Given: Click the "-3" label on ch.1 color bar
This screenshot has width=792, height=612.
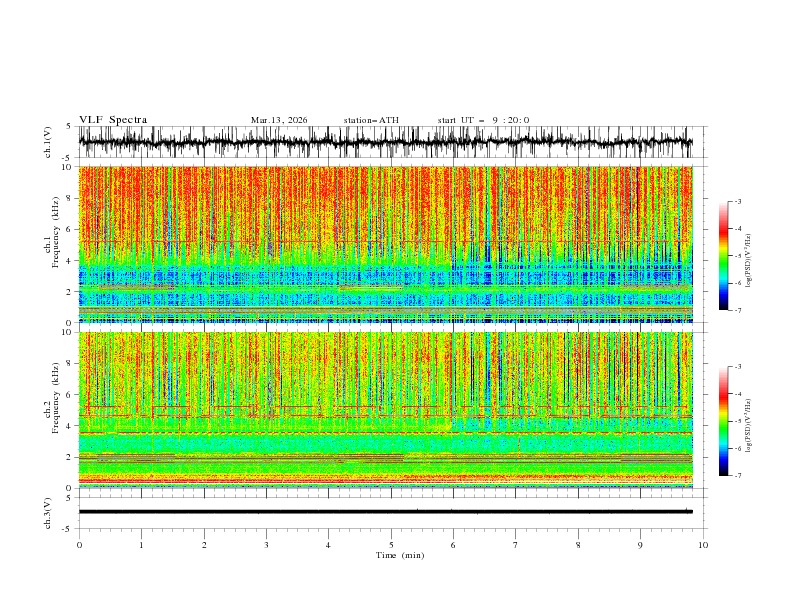Looking at the screenshot, I should pos(738,201).
